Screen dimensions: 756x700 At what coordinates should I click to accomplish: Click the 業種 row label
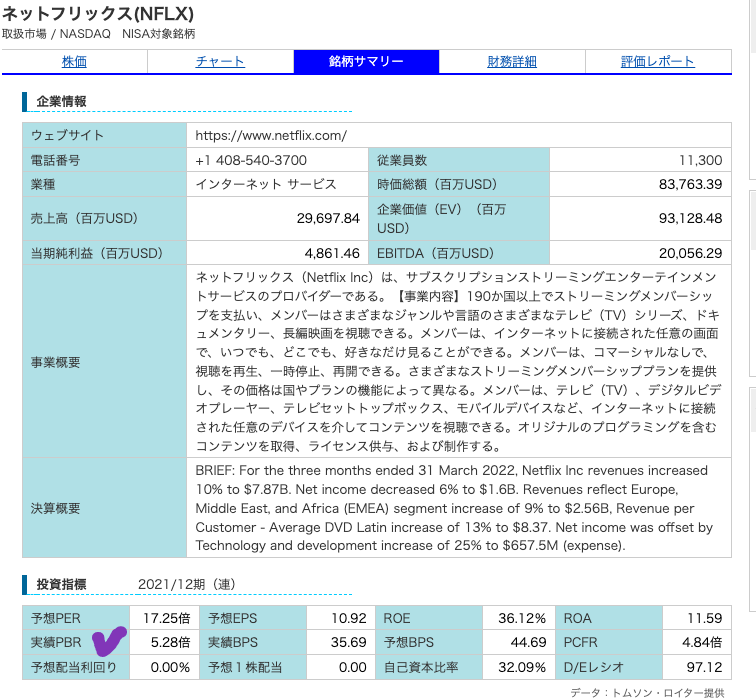(x=43, y=184)
